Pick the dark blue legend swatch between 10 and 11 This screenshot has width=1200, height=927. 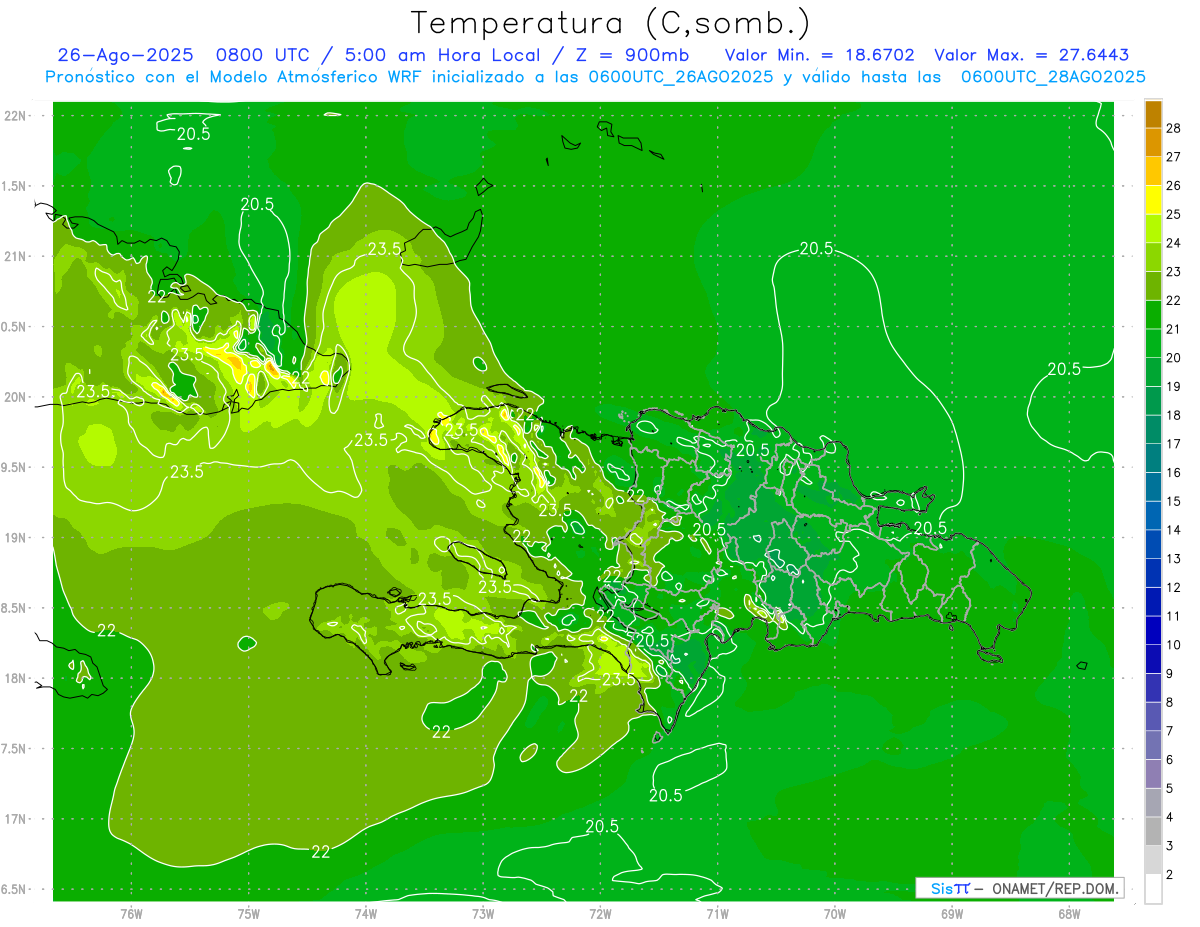tap(1153, 630)
